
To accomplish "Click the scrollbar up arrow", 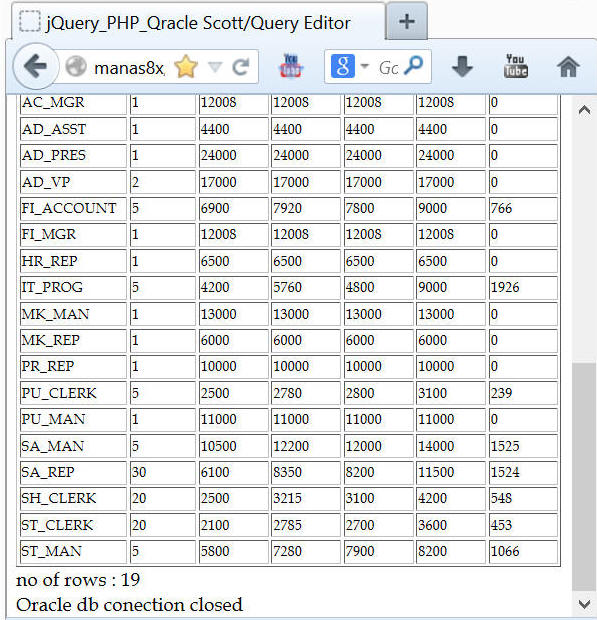I will click(x=584, y=110).
